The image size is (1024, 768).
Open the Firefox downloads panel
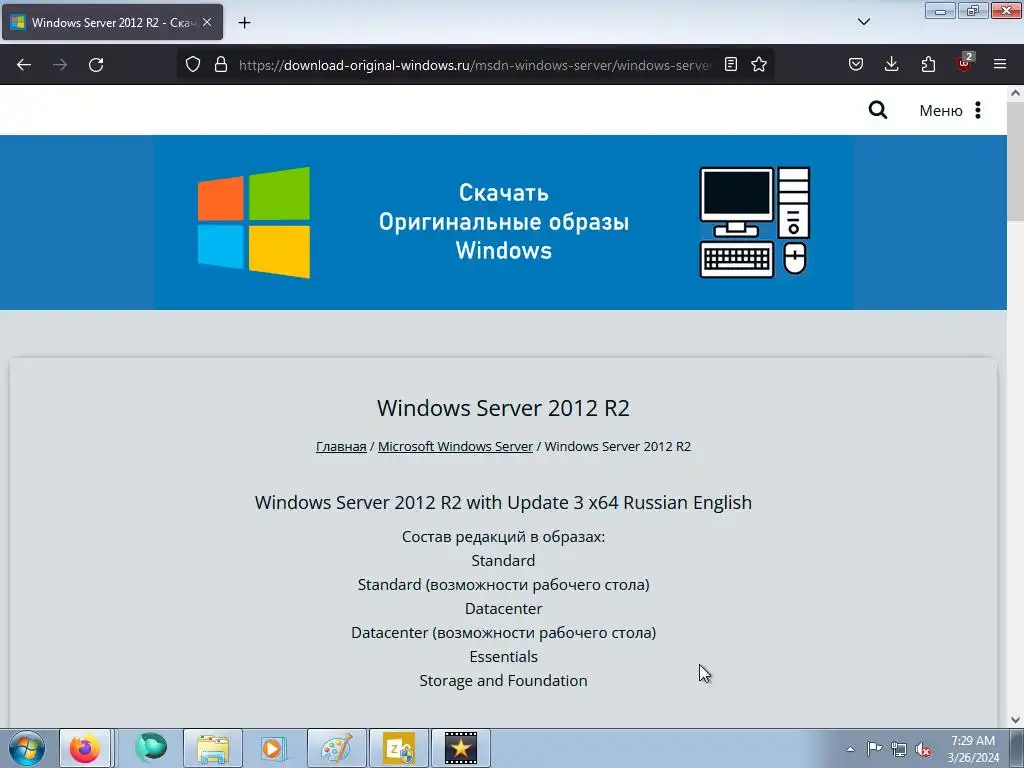891,64
